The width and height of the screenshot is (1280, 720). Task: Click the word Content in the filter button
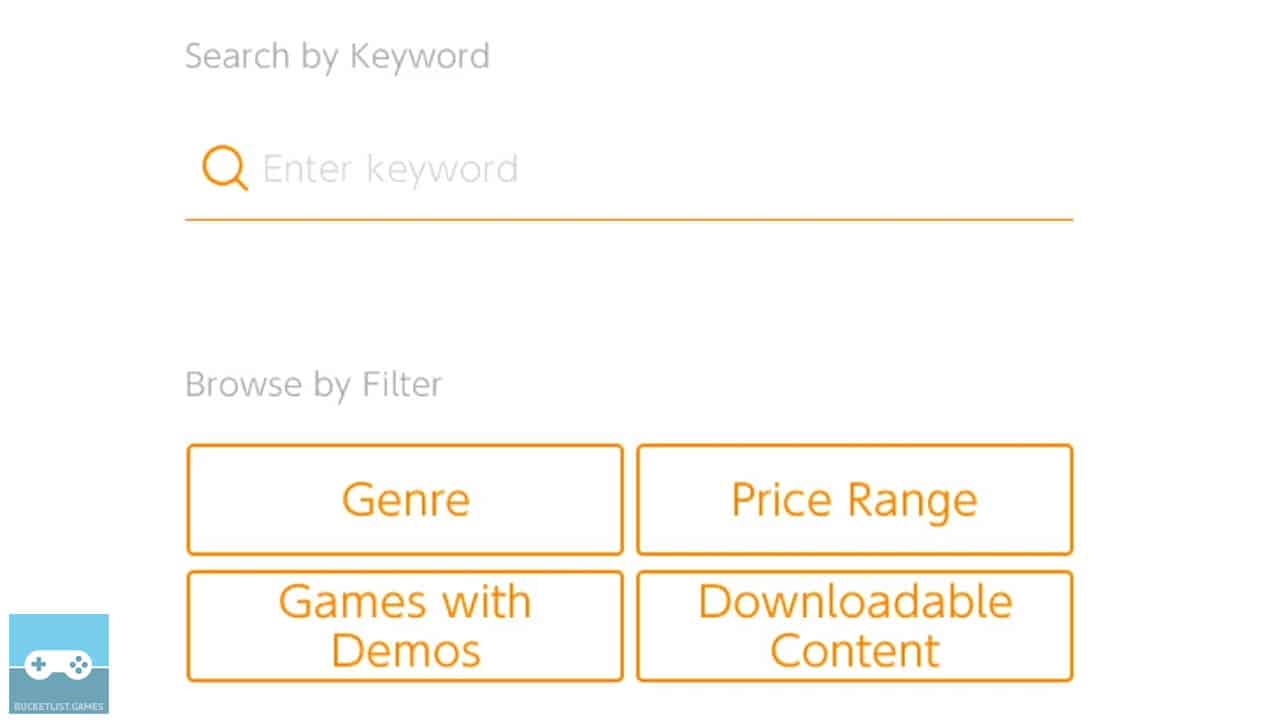point(855,650)
